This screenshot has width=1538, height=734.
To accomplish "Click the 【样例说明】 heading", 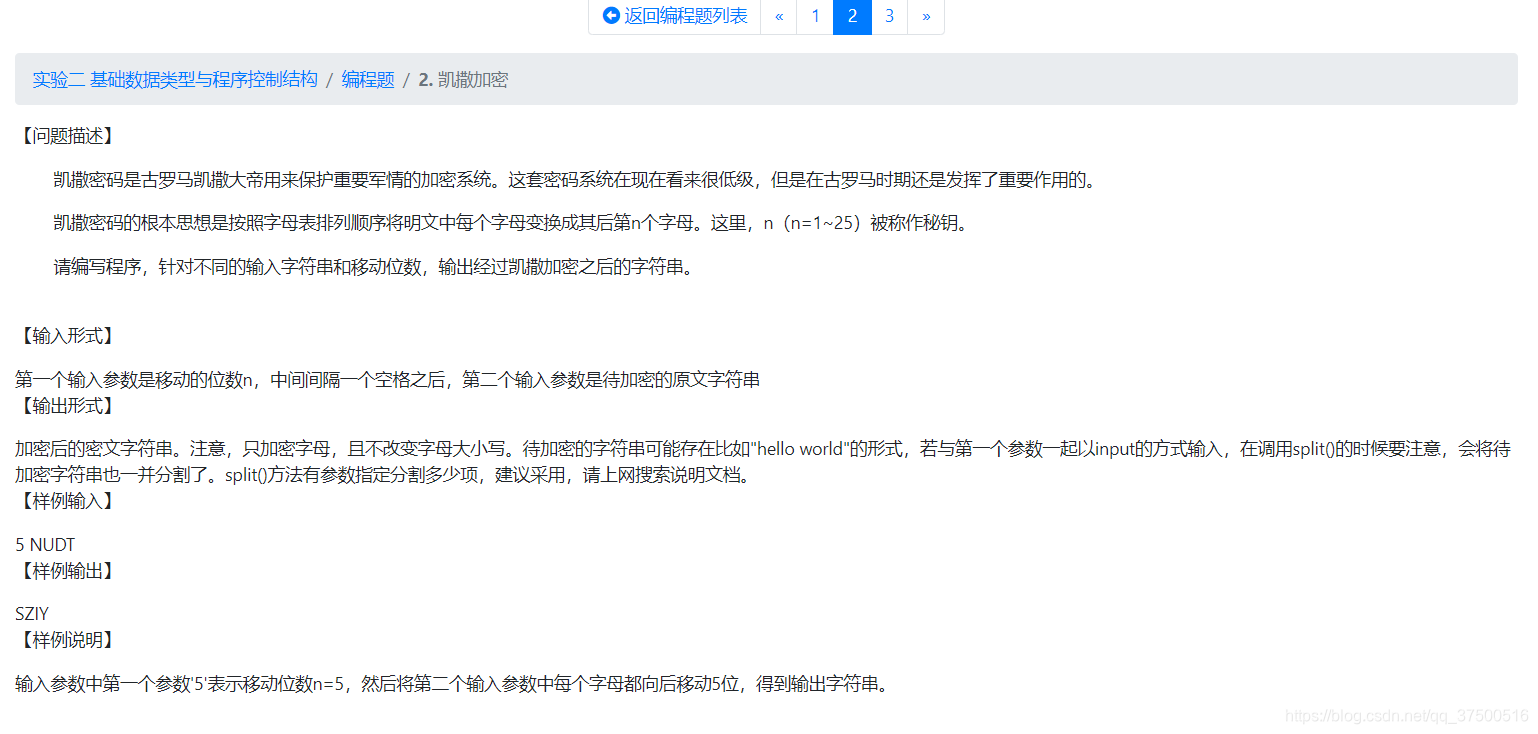I will [x=67, y=639].
